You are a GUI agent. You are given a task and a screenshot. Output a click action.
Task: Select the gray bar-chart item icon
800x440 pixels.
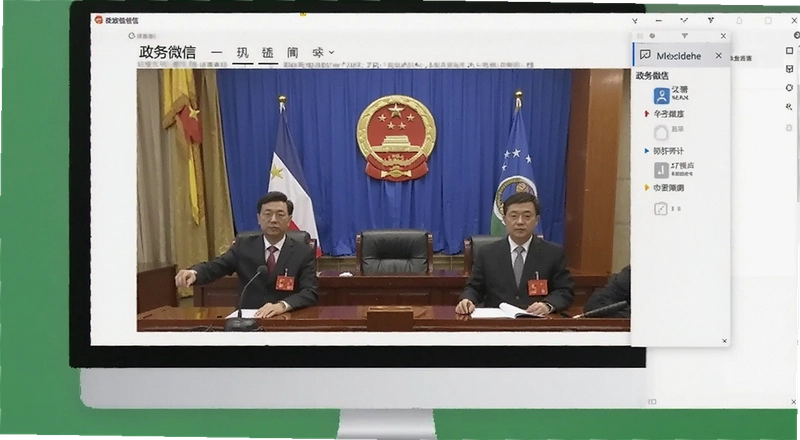tap(661, 169)
